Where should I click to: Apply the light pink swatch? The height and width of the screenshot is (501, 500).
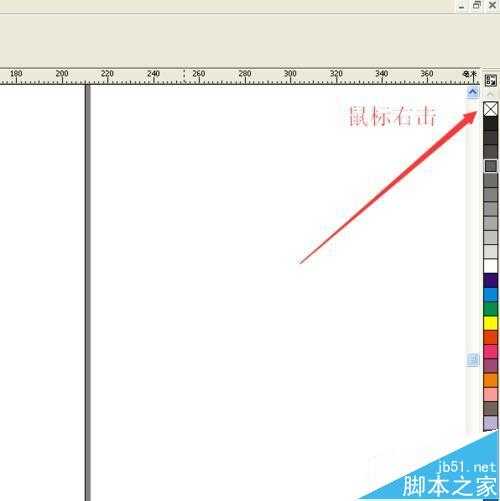(x=490, y=394)
